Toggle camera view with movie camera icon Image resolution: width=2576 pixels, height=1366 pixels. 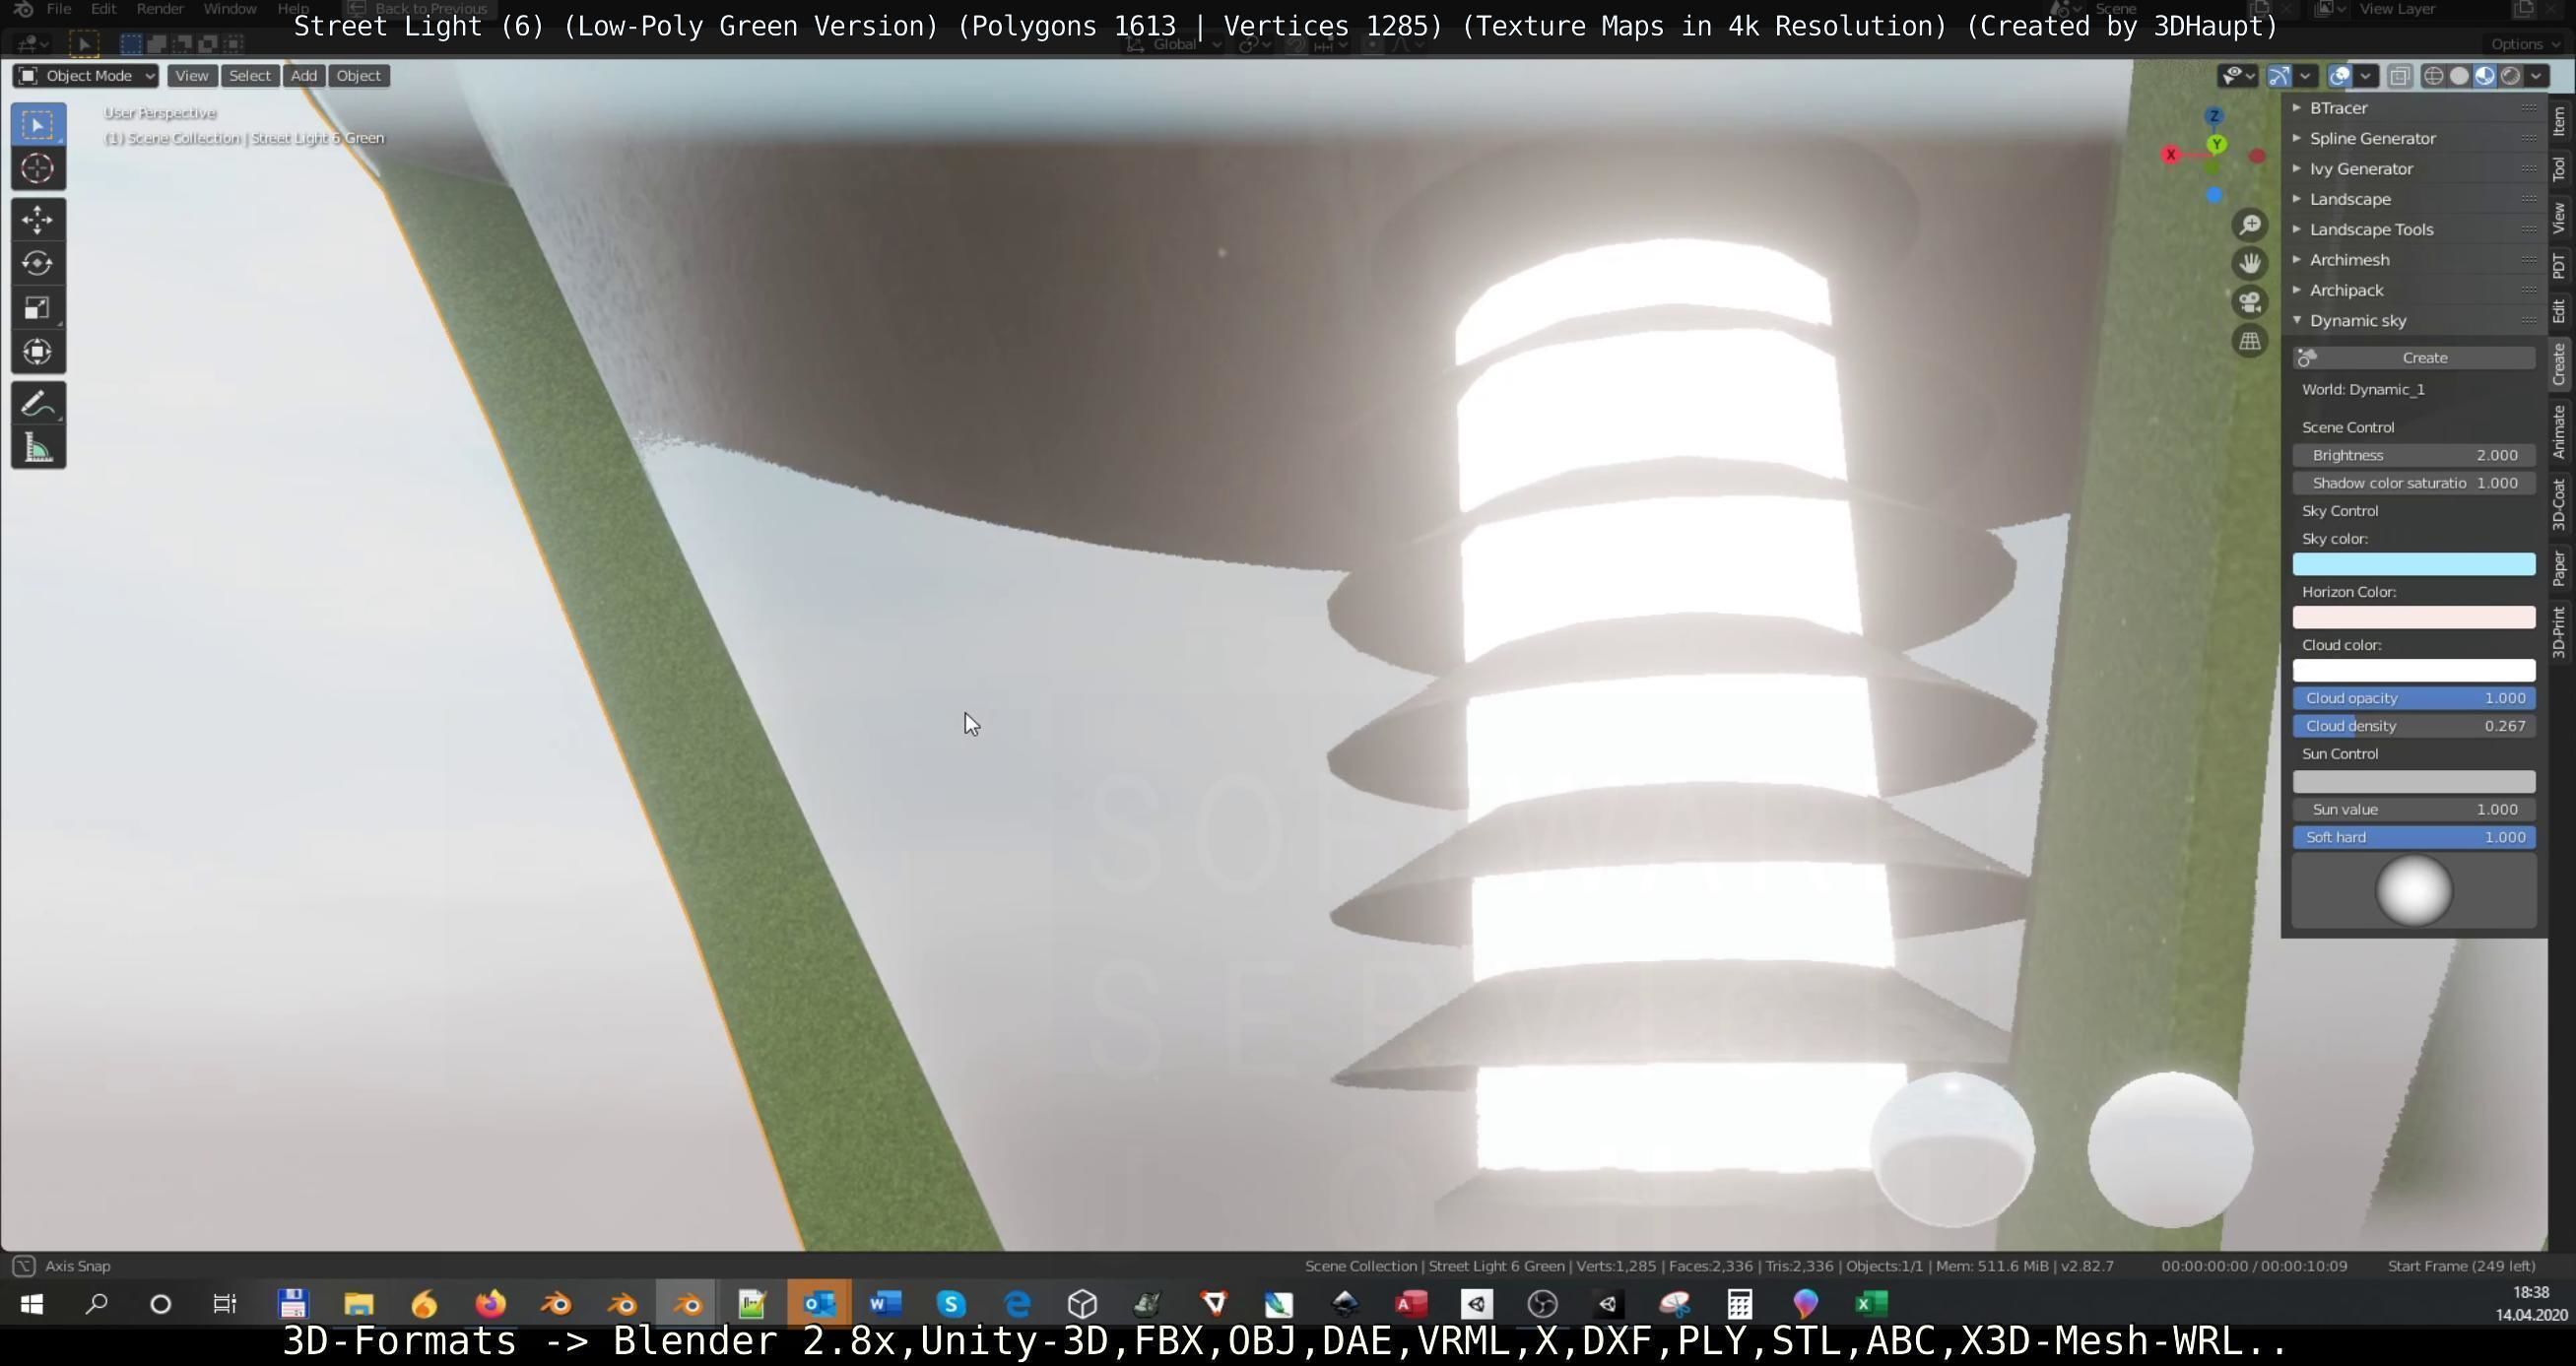2250,302
